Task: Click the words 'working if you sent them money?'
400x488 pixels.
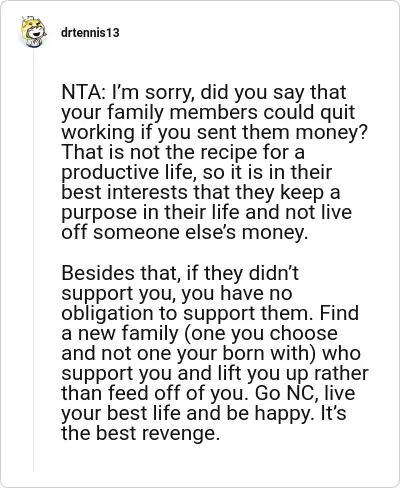Action: pos(215,132)
